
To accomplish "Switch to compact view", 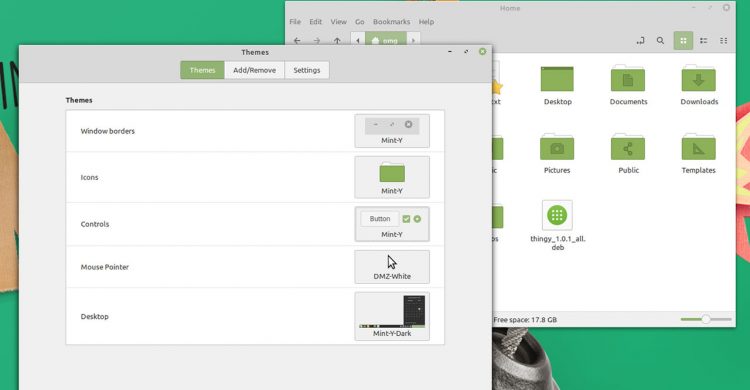I will [x=724, y=41].
